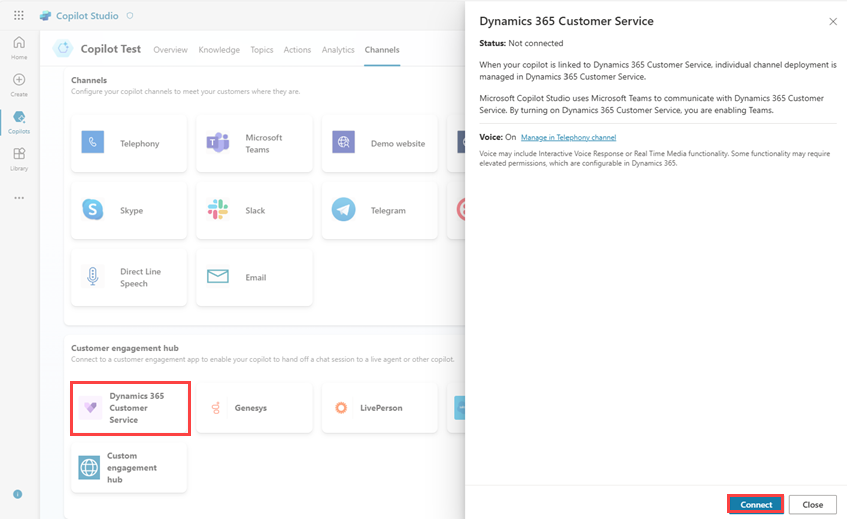View the Analytics tab

[338, 50]
